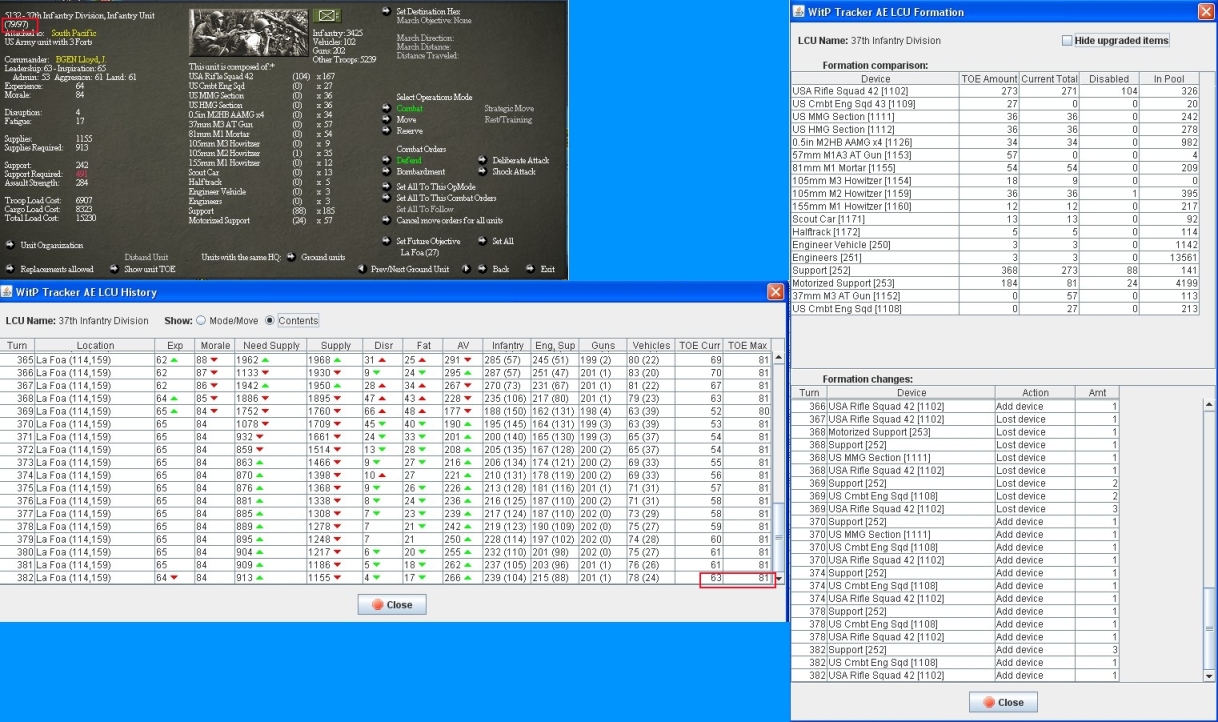Viewport: 1218px width, 722px height.
Task: Click Show unit TOE
Action: tap(150, 269)
